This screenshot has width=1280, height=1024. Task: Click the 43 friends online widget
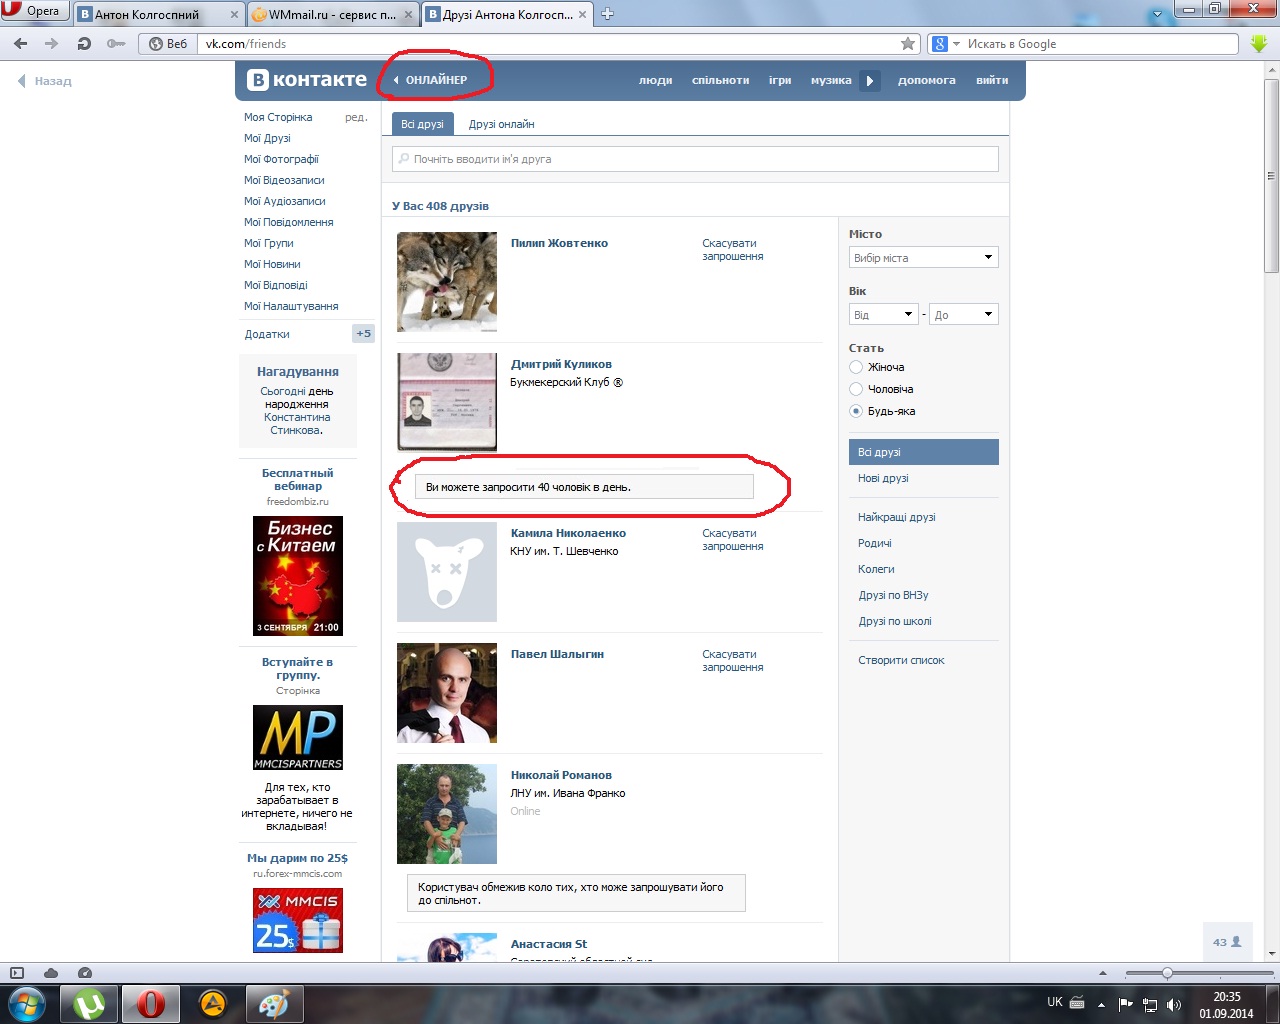click(x=1227, y=942)
